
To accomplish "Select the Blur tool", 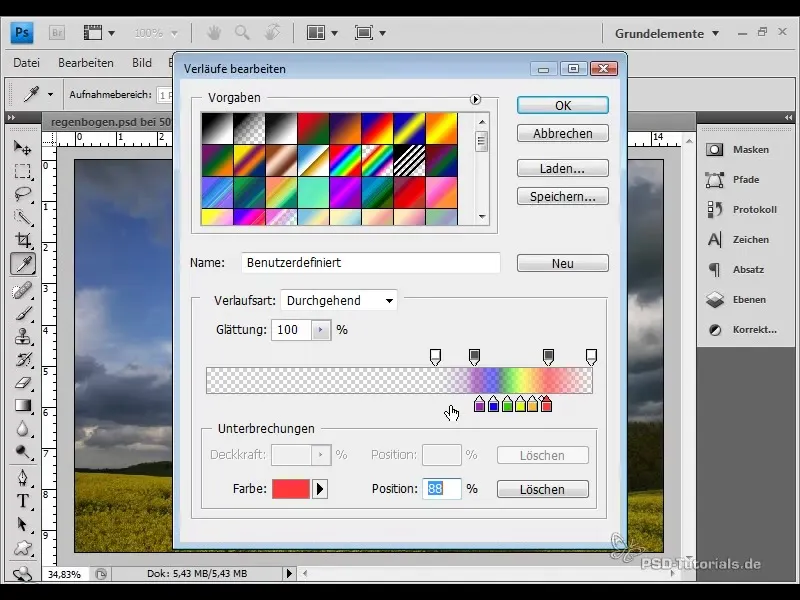I will click(22, 429).
